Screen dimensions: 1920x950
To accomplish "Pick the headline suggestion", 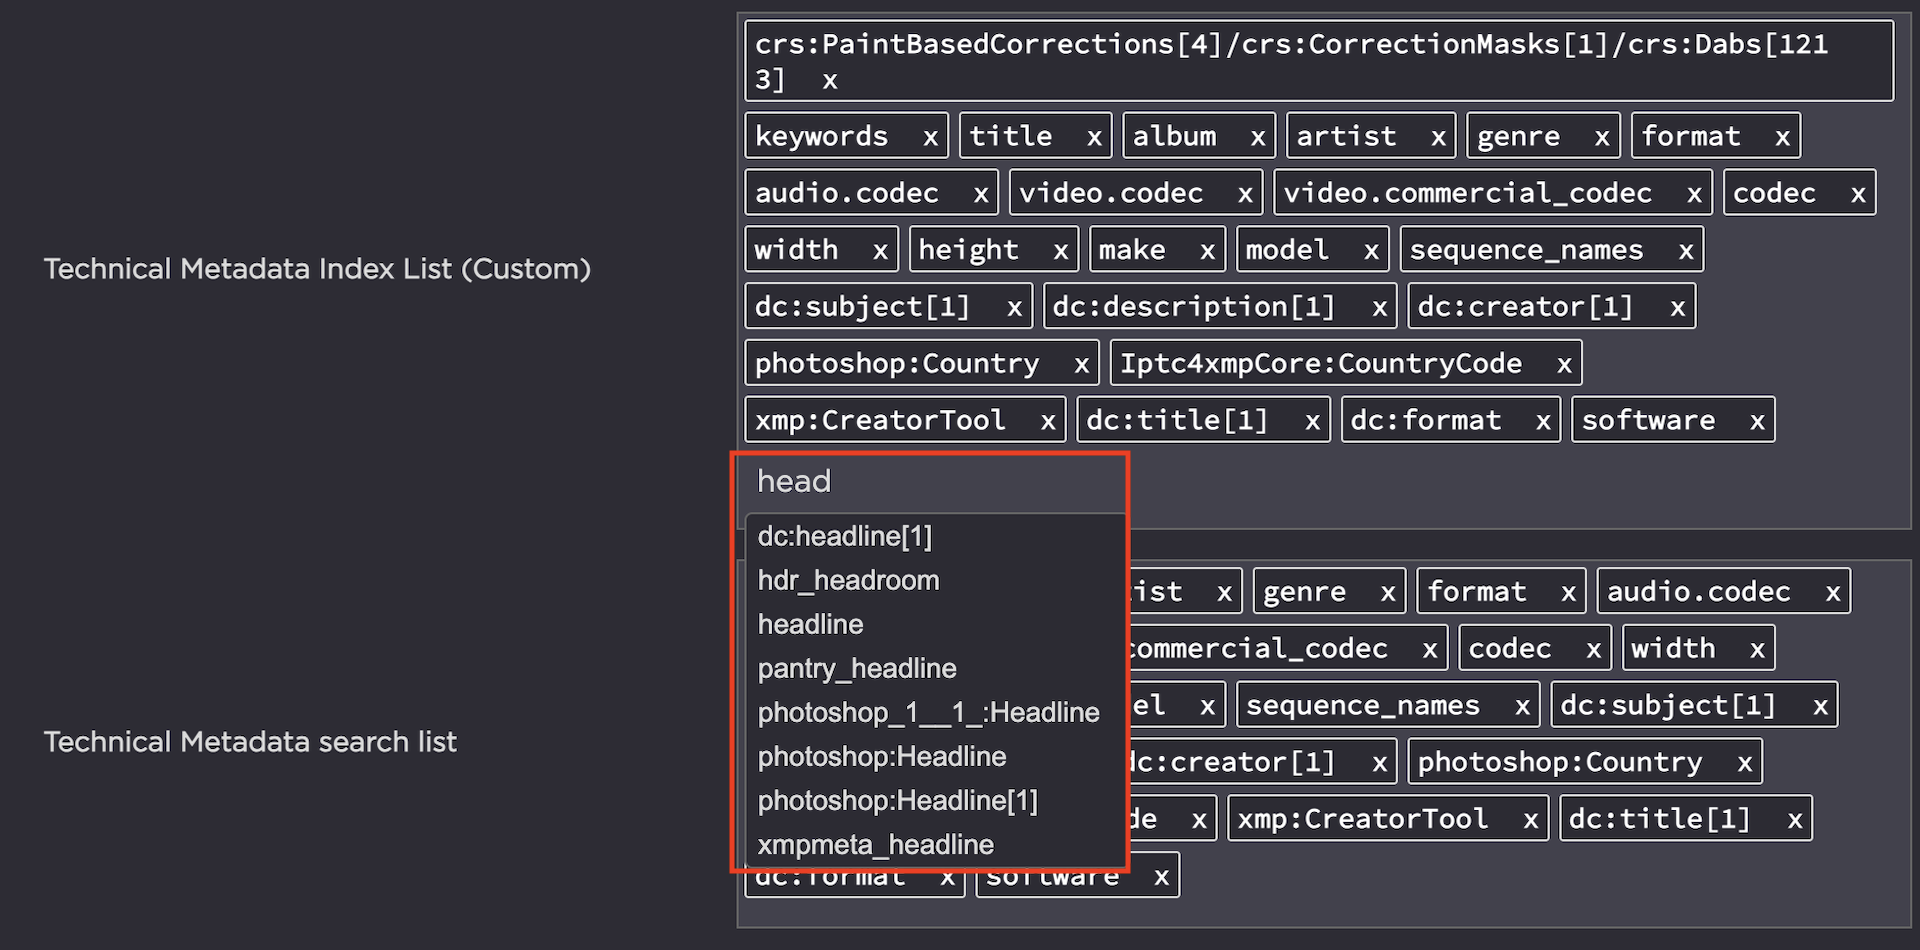I will point(810,625).
